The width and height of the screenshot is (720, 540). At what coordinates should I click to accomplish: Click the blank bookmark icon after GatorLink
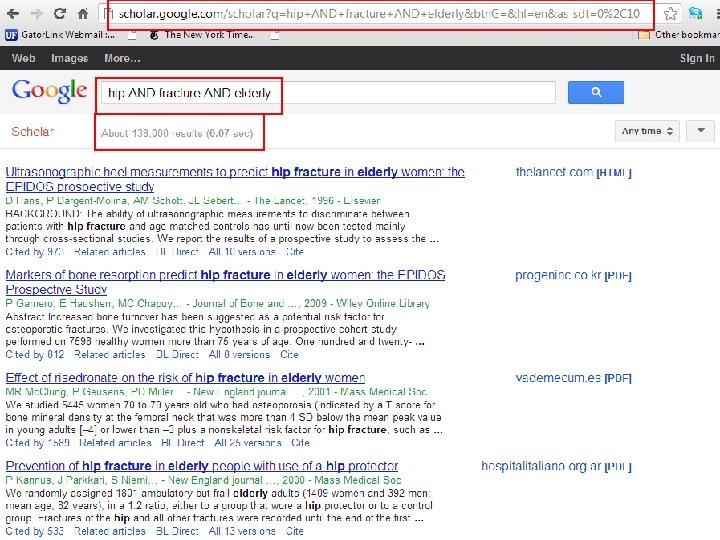132,35
